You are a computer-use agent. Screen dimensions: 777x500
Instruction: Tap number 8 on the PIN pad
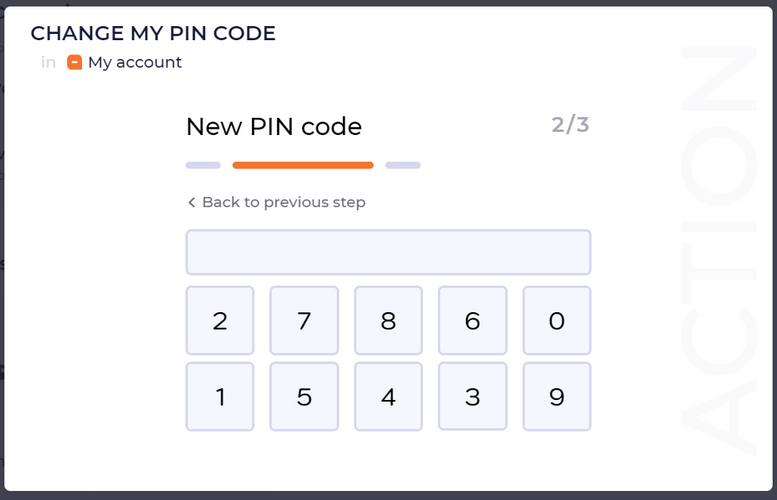(388, 321)
